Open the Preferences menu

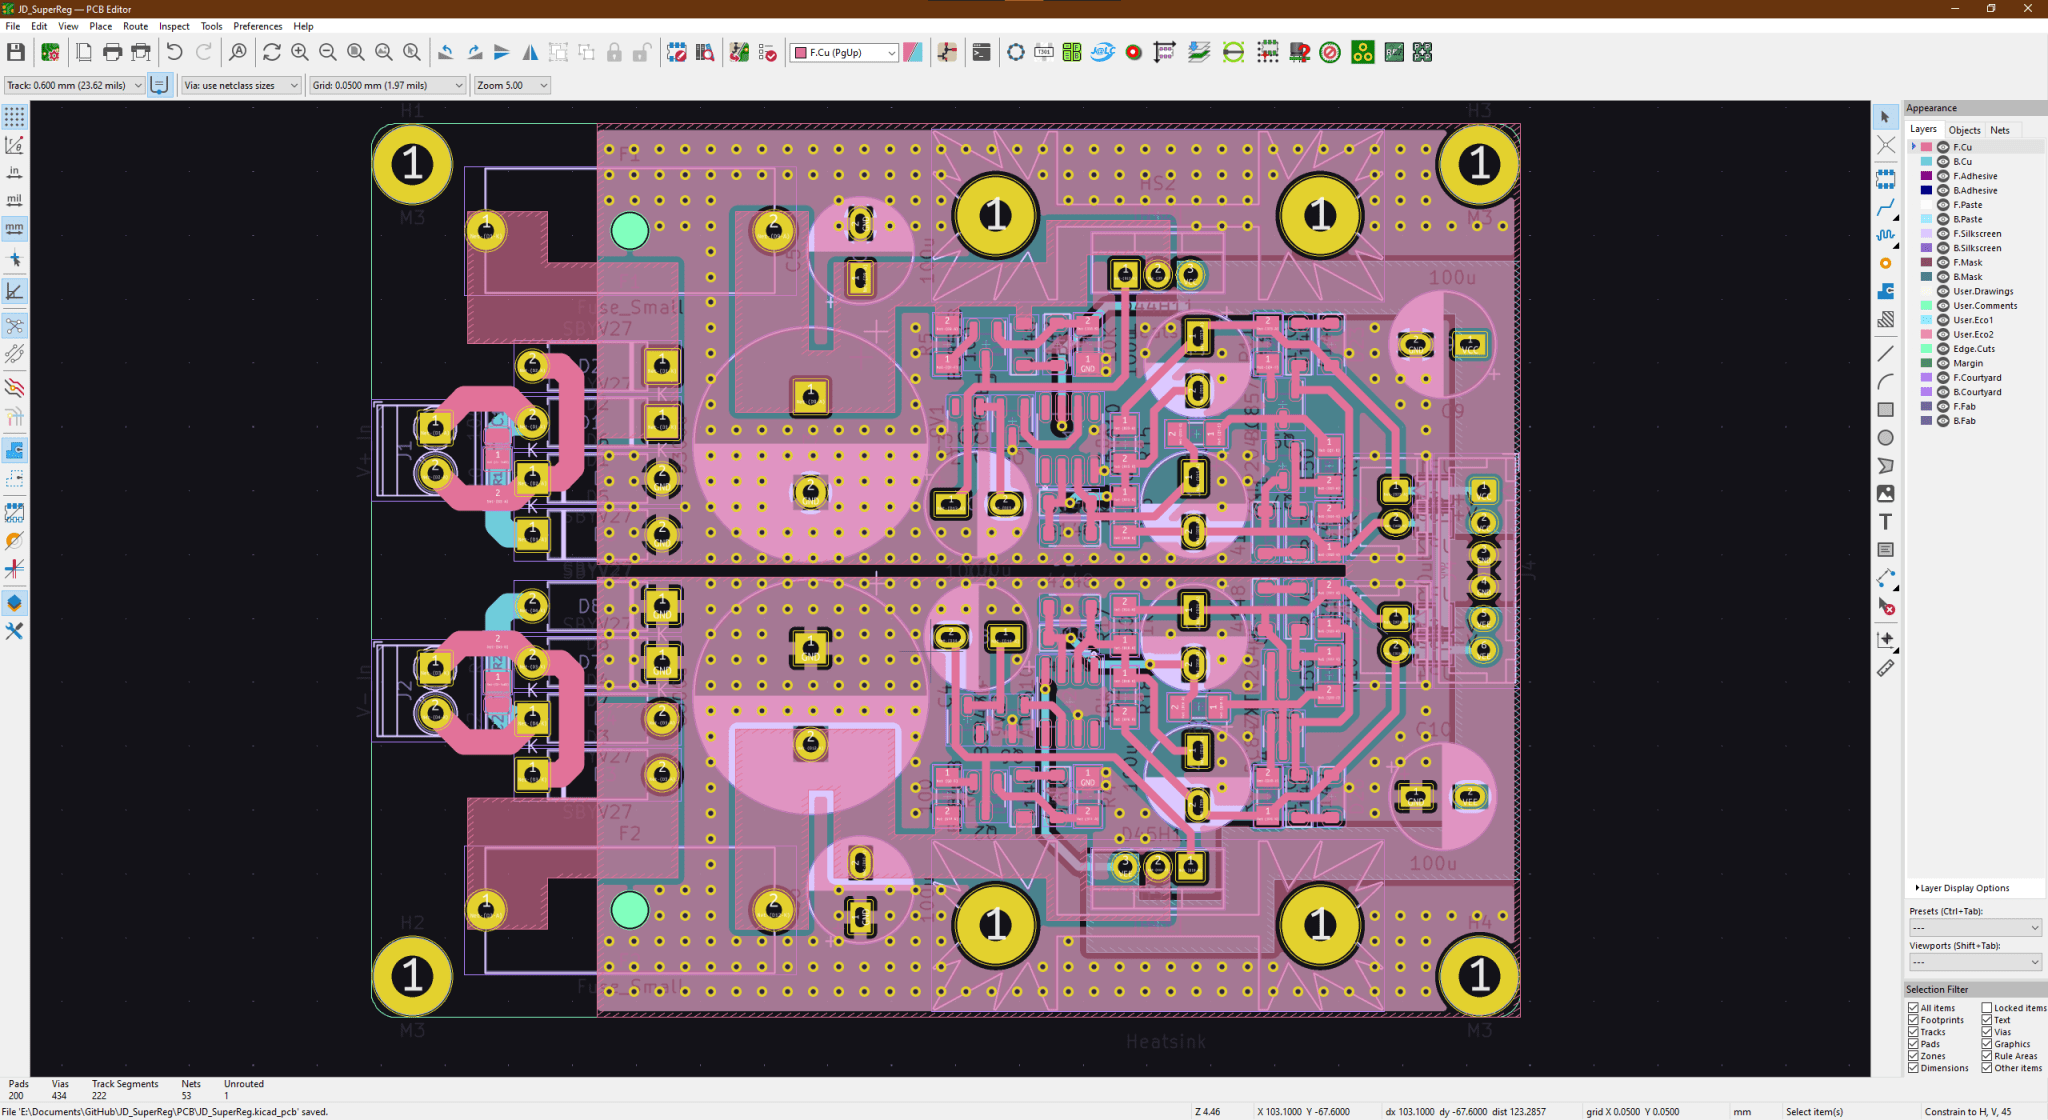[x=257, y=26]
